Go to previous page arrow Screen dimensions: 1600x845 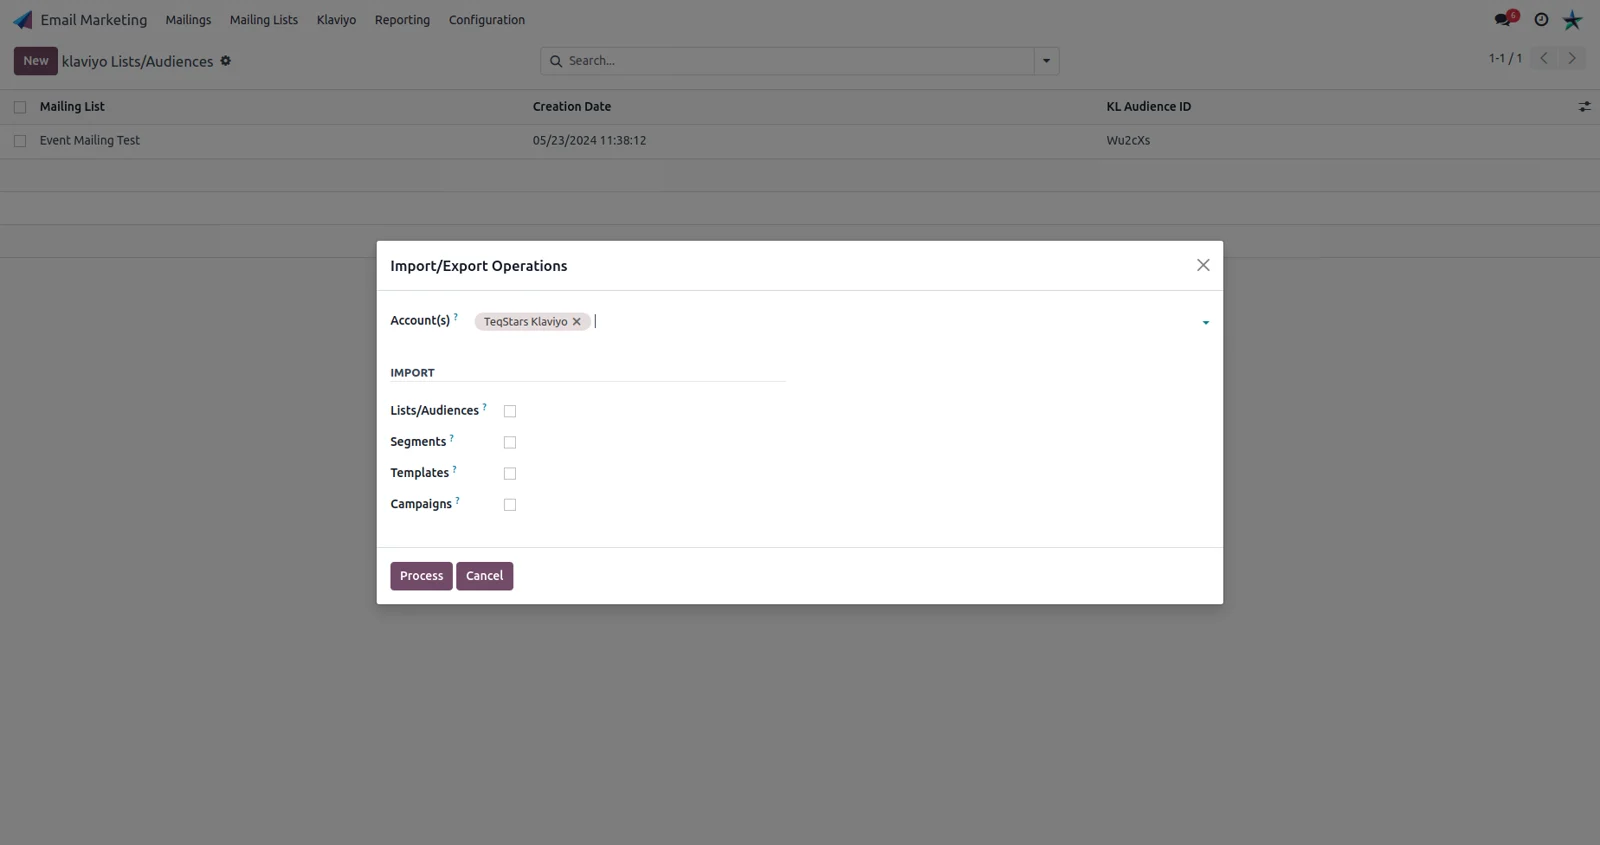1544,58
